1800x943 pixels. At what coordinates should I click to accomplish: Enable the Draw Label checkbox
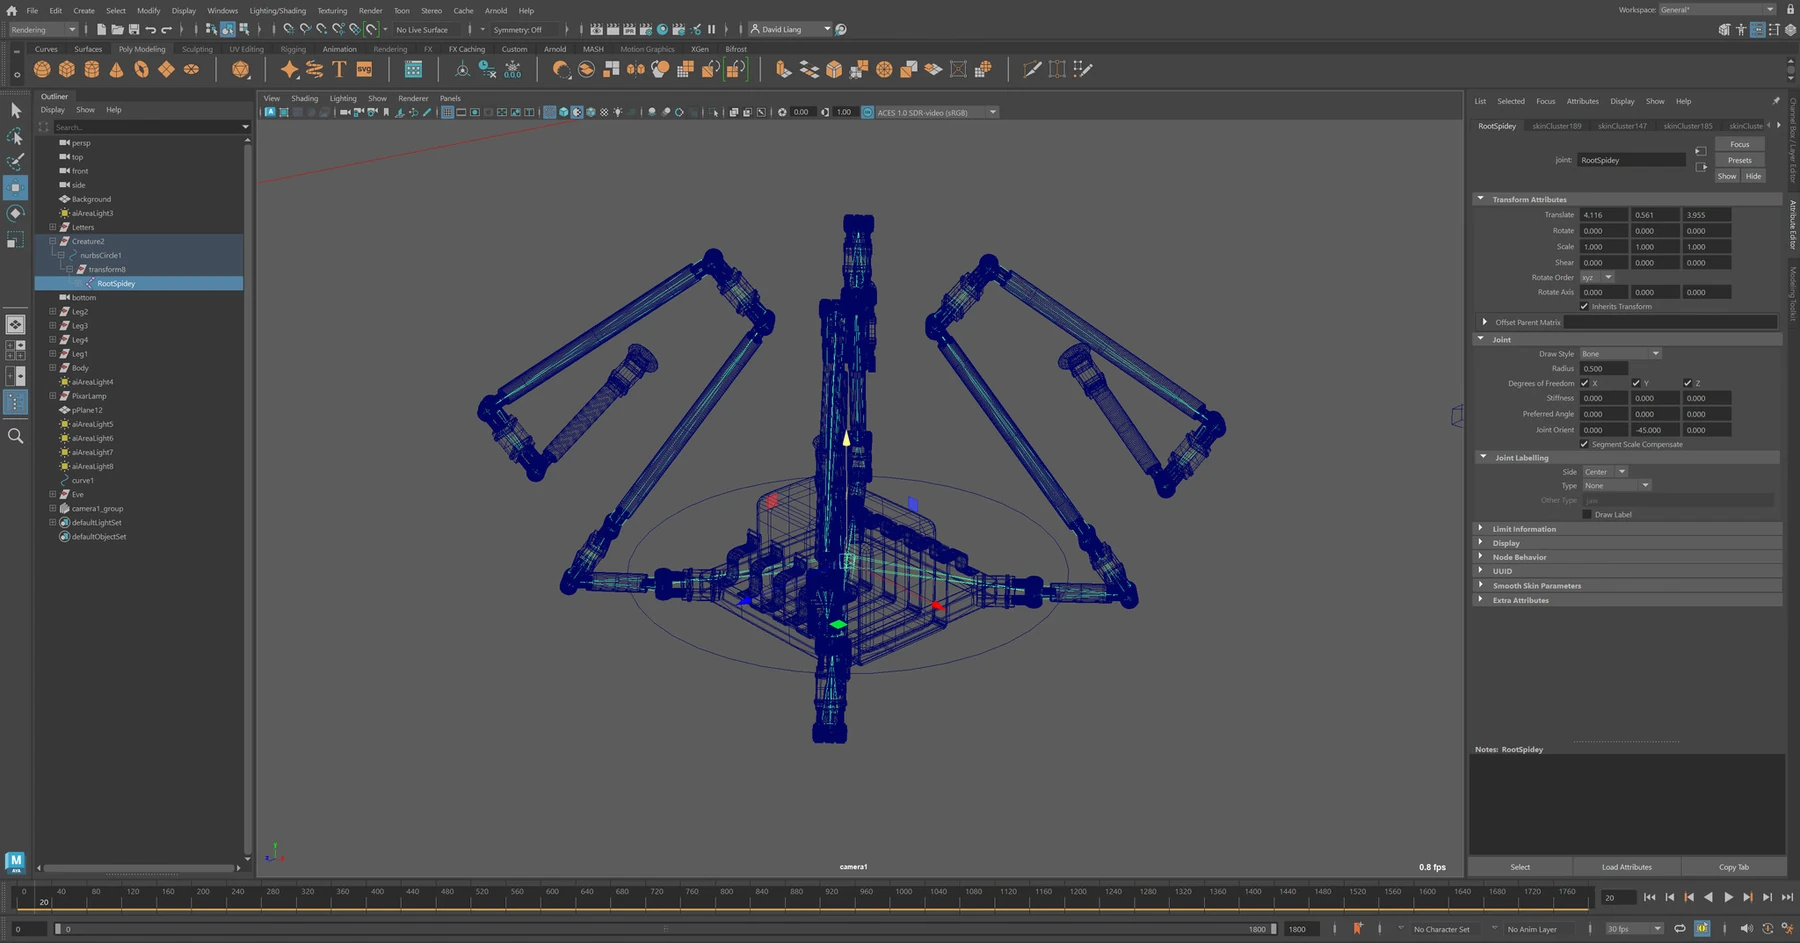click(1587, 514)
